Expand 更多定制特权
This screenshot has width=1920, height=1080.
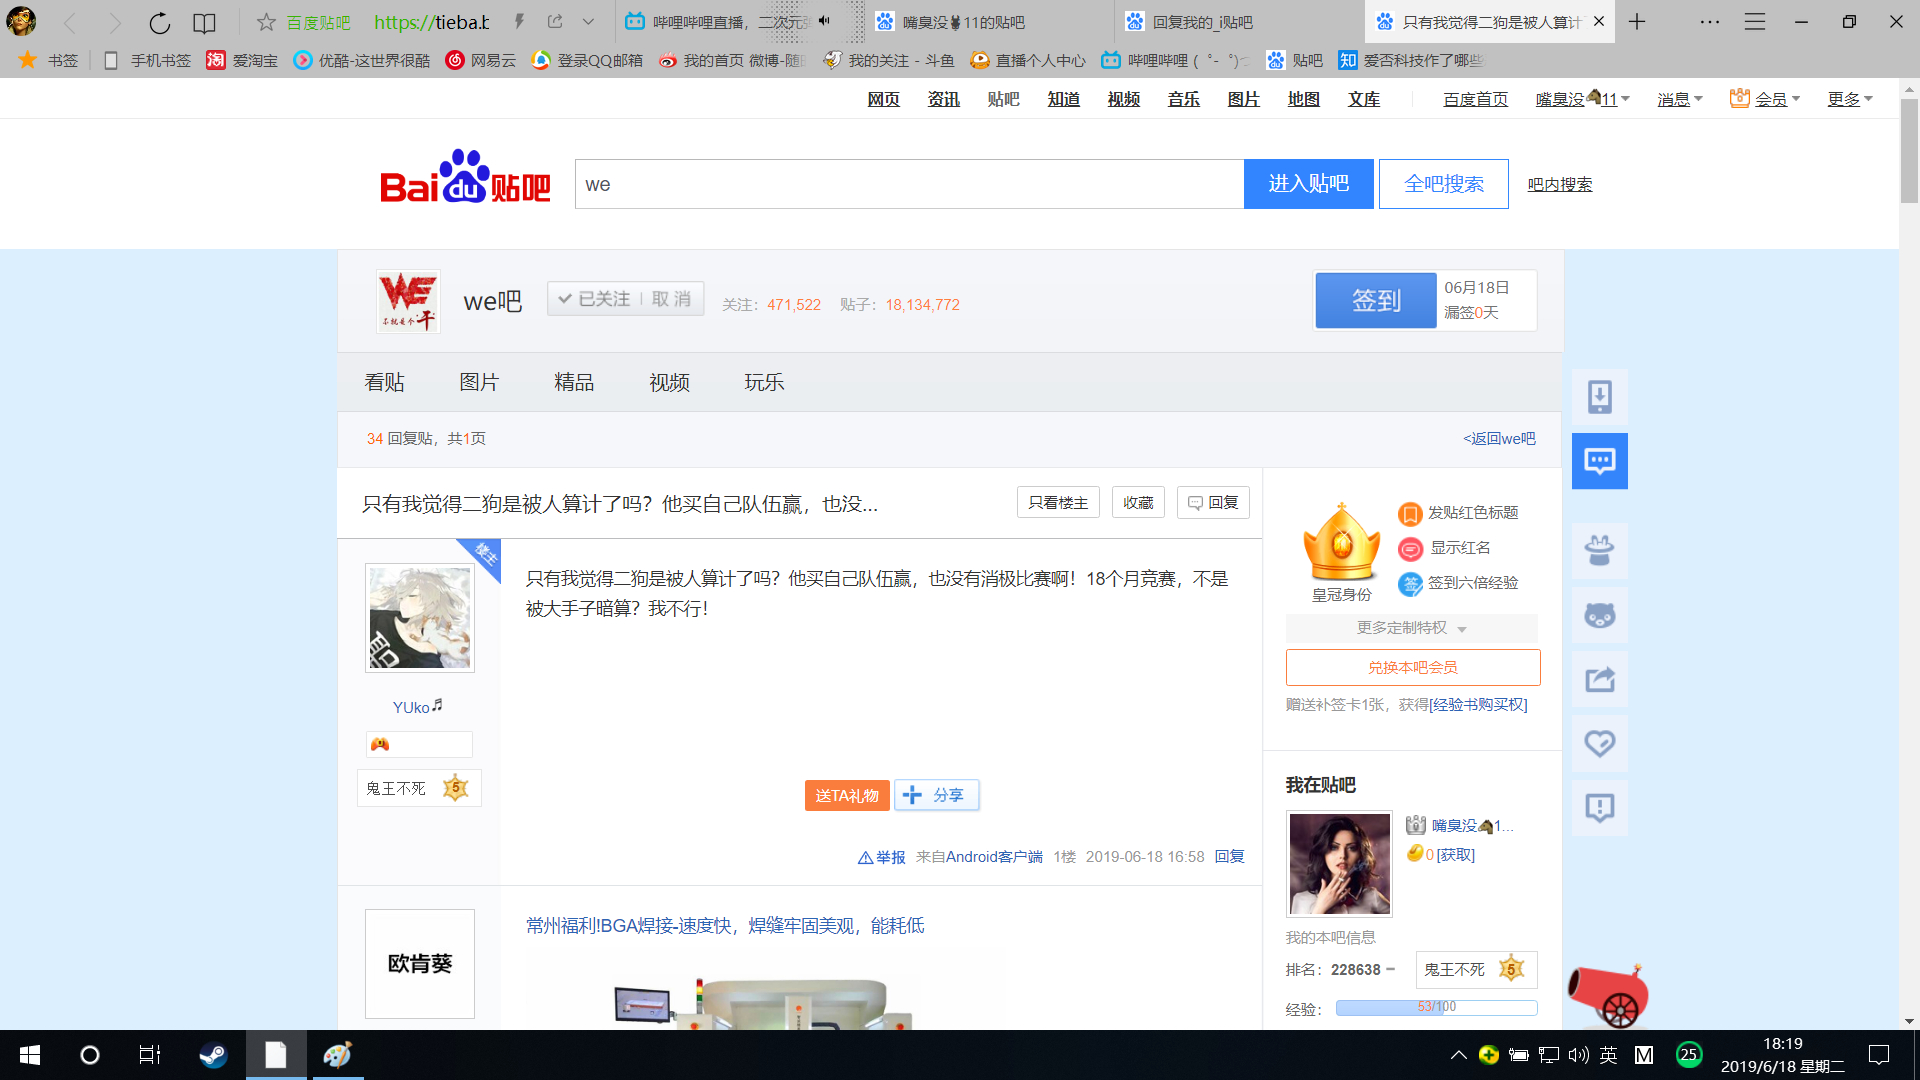(1411, 627)
